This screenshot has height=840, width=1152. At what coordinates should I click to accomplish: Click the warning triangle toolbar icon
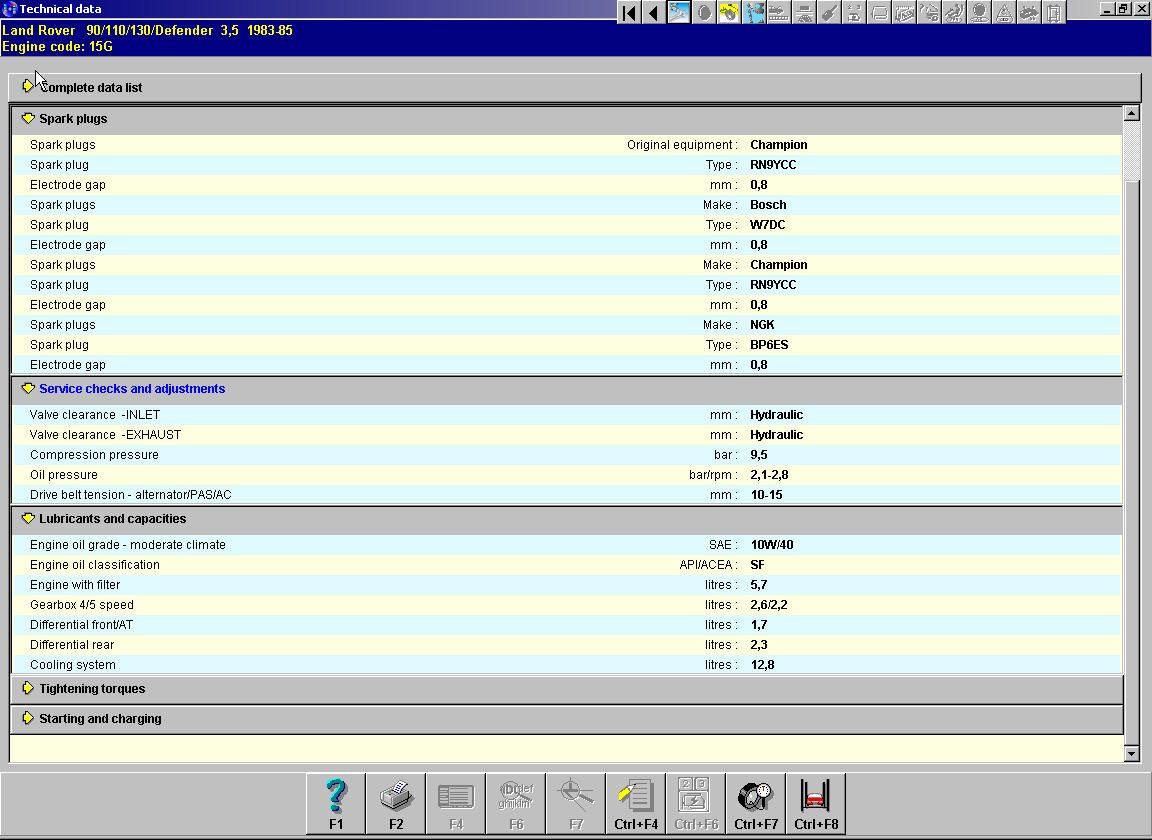point(1004,12)
